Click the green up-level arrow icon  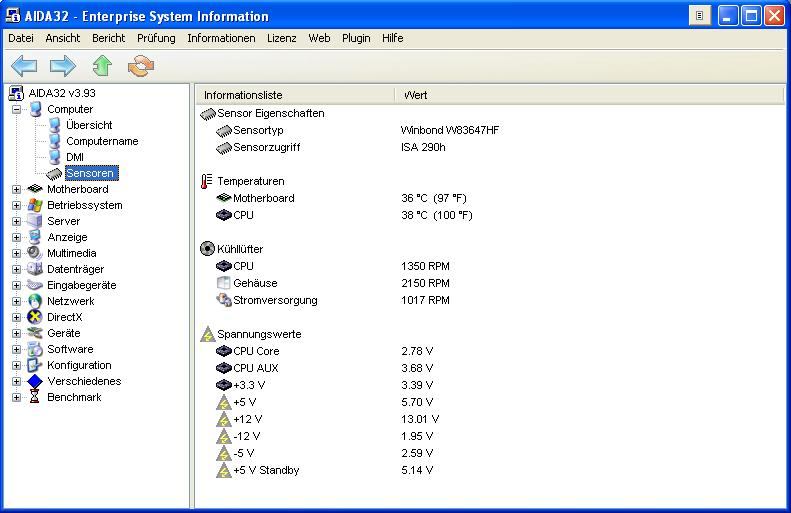102,66
